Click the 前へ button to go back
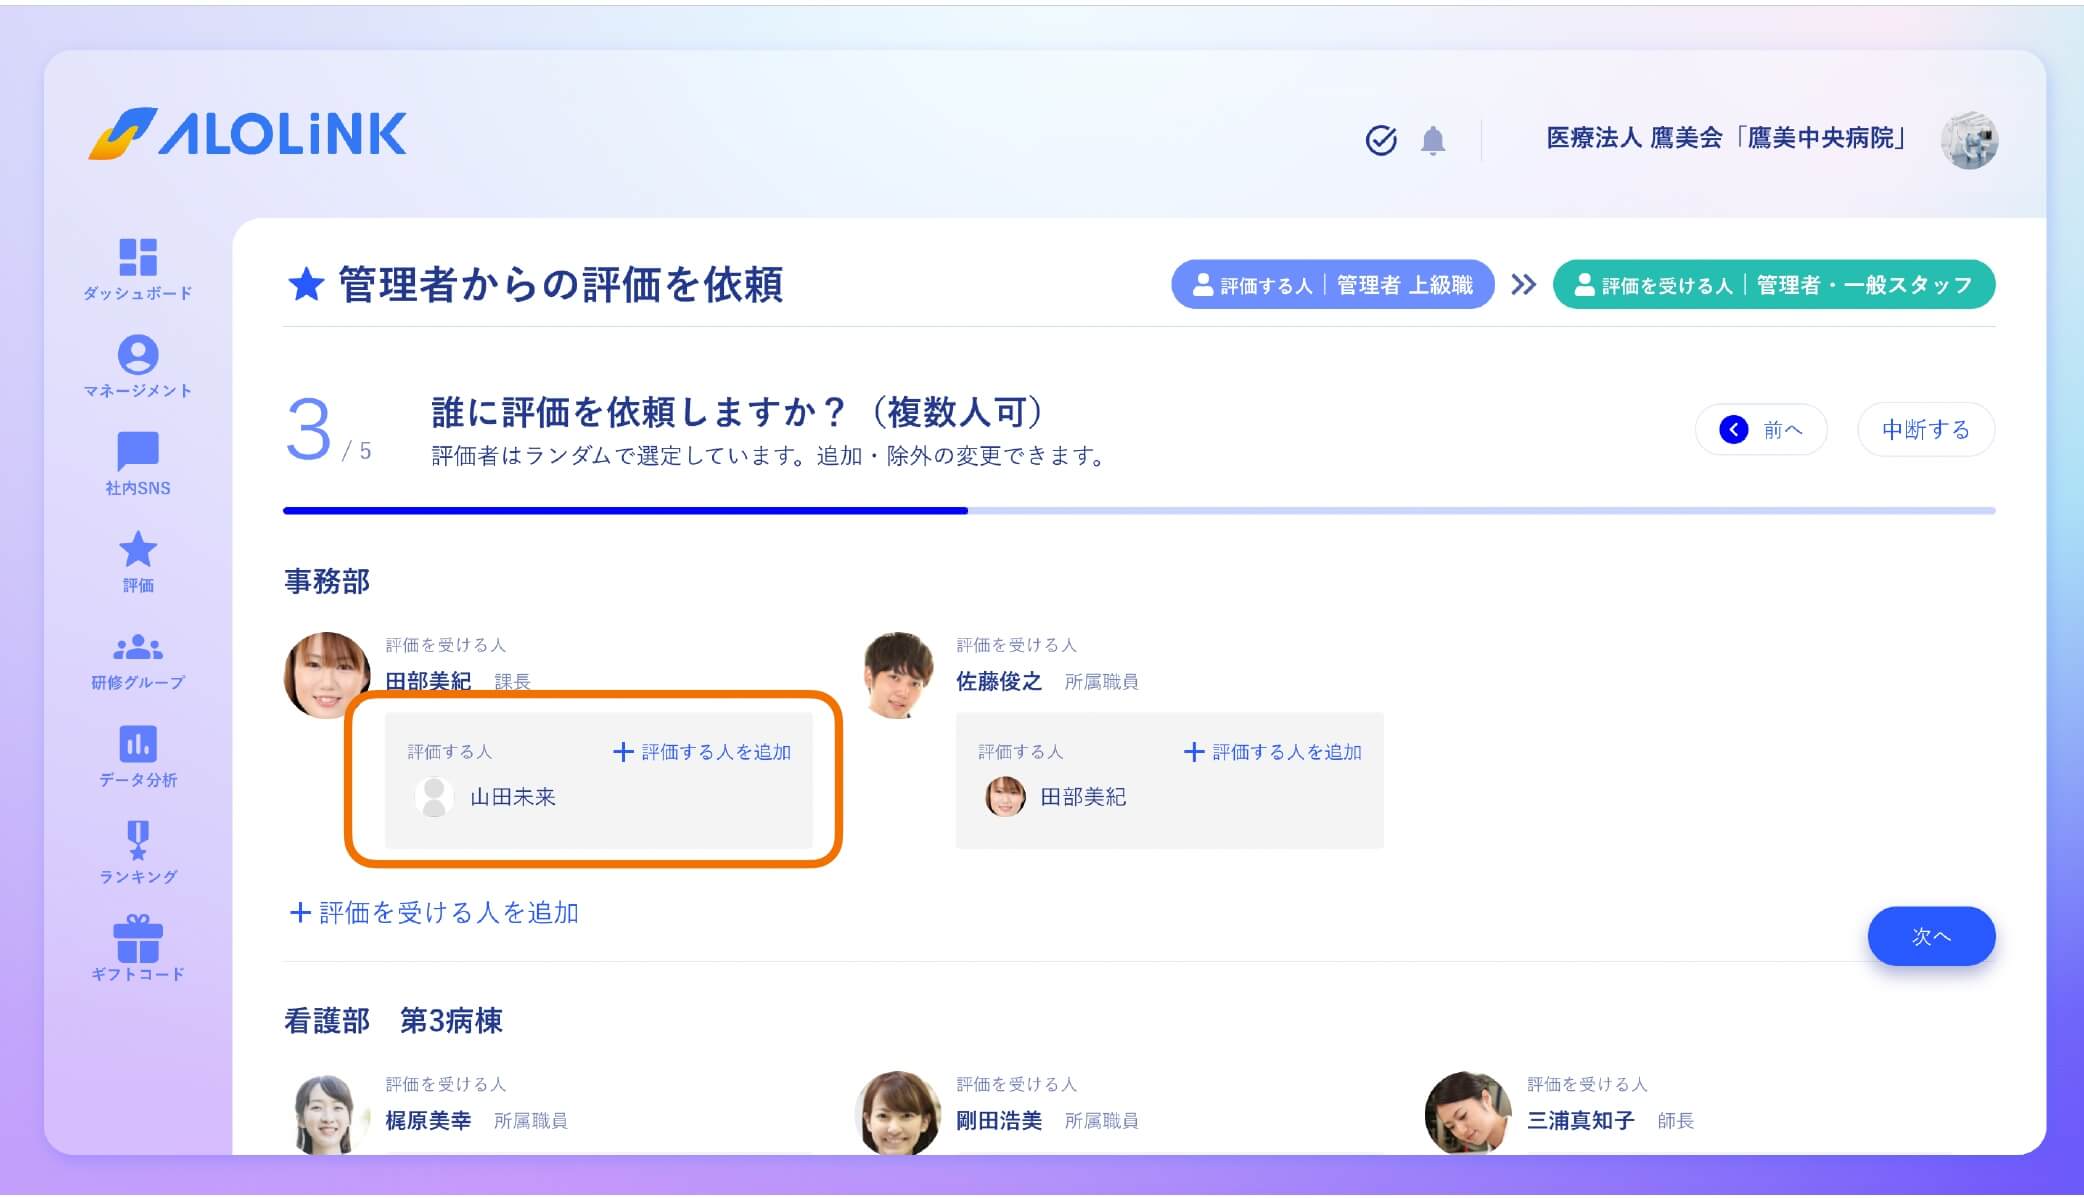2084x1198 pixels. click(x=1760, y=429)
